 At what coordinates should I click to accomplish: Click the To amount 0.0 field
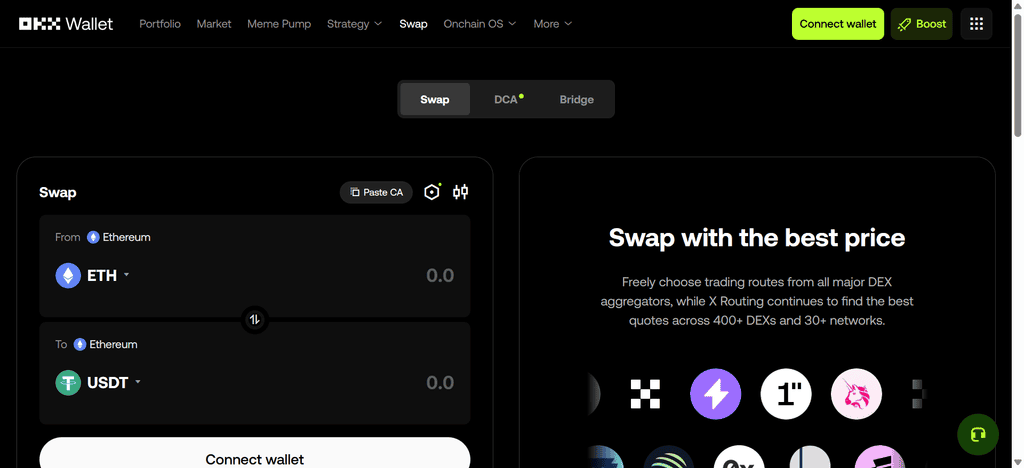tap(440, 382)
